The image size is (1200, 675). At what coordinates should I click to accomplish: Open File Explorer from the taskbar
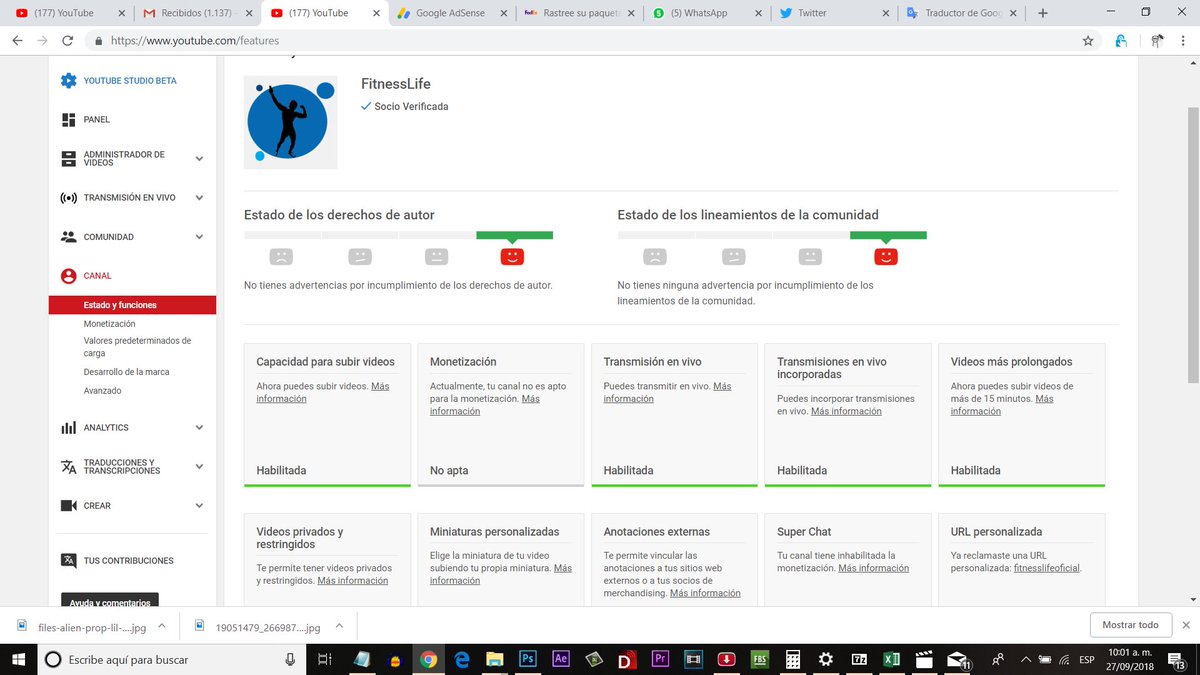point(494,660)
